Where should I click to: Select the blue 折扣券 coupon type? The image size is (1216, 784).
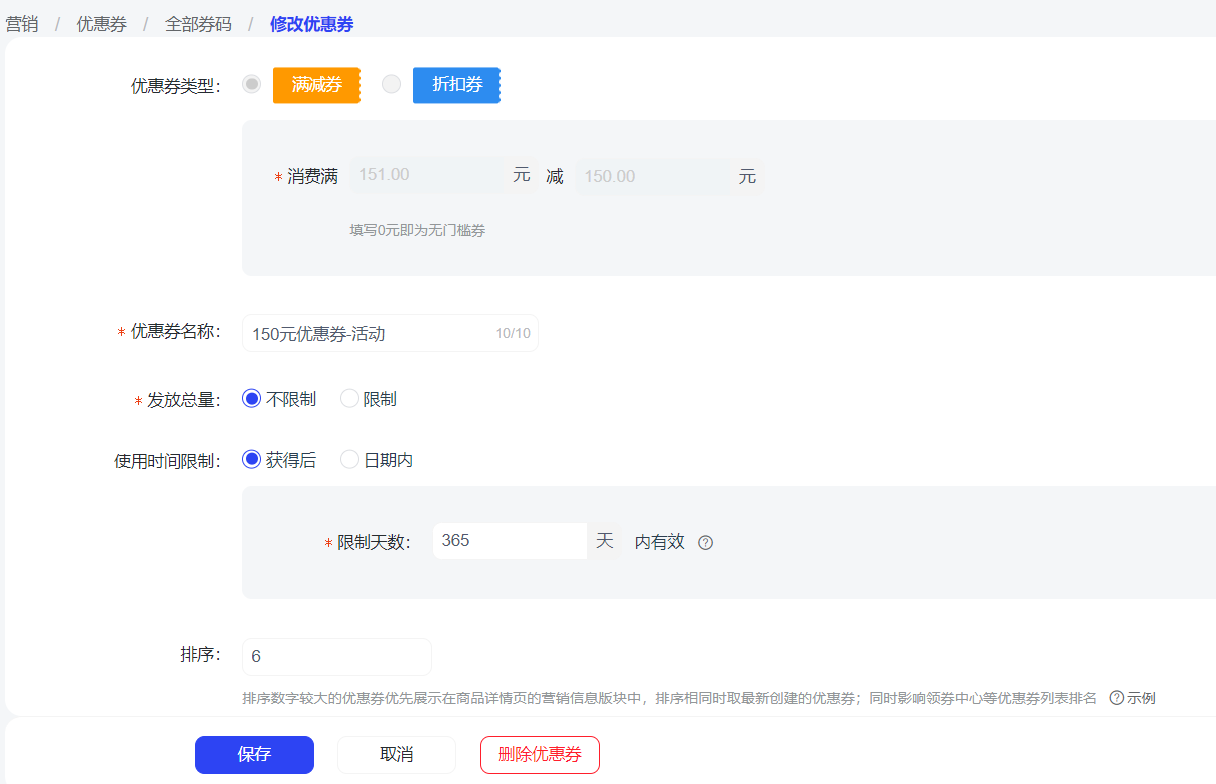tap(456, 84)
